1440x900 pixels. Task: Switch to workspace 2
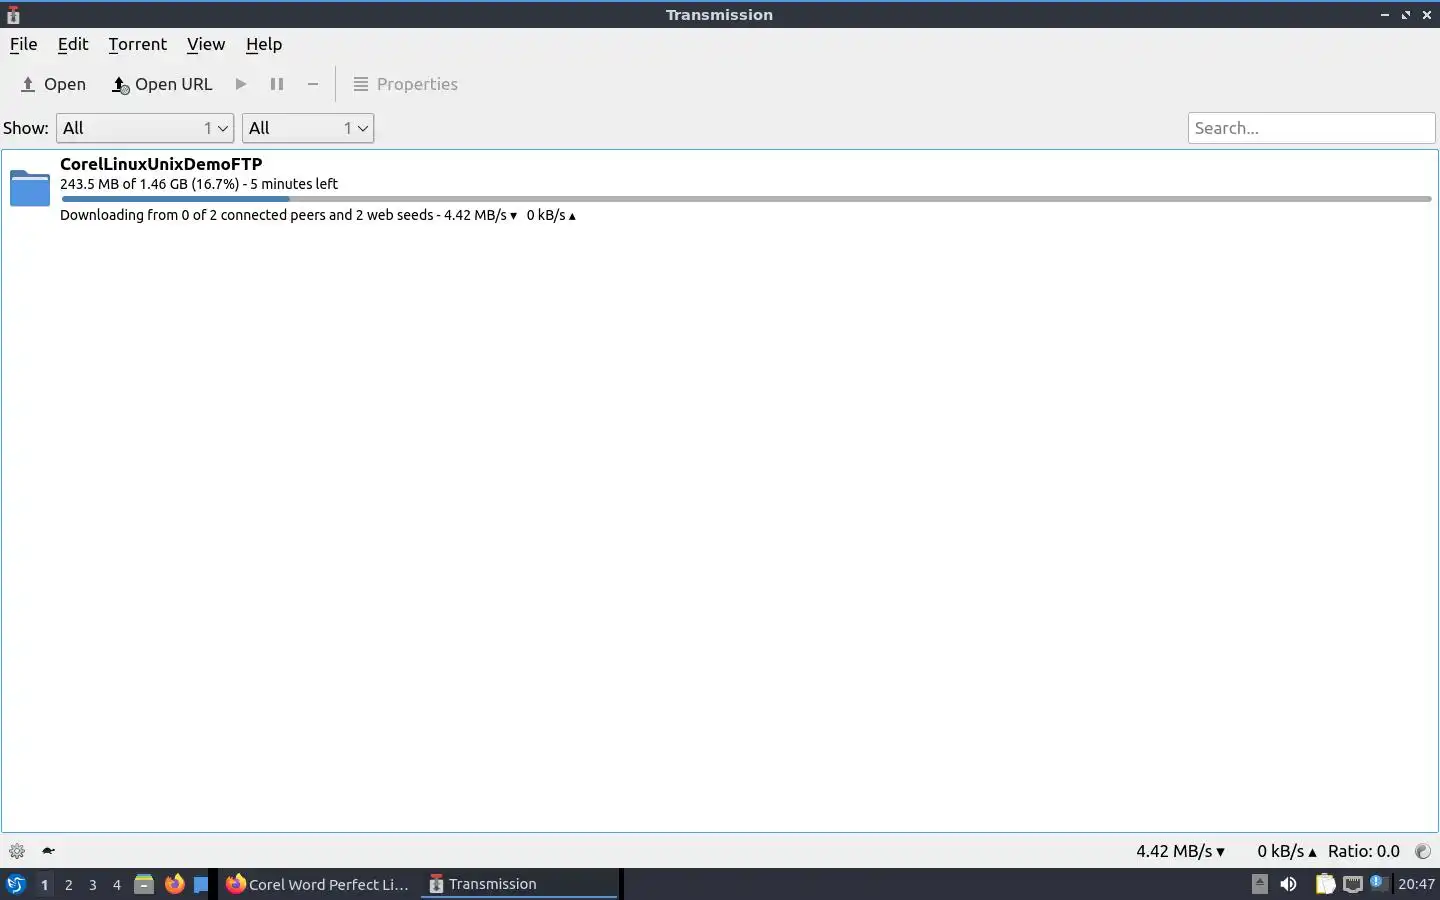pos(68,884)
